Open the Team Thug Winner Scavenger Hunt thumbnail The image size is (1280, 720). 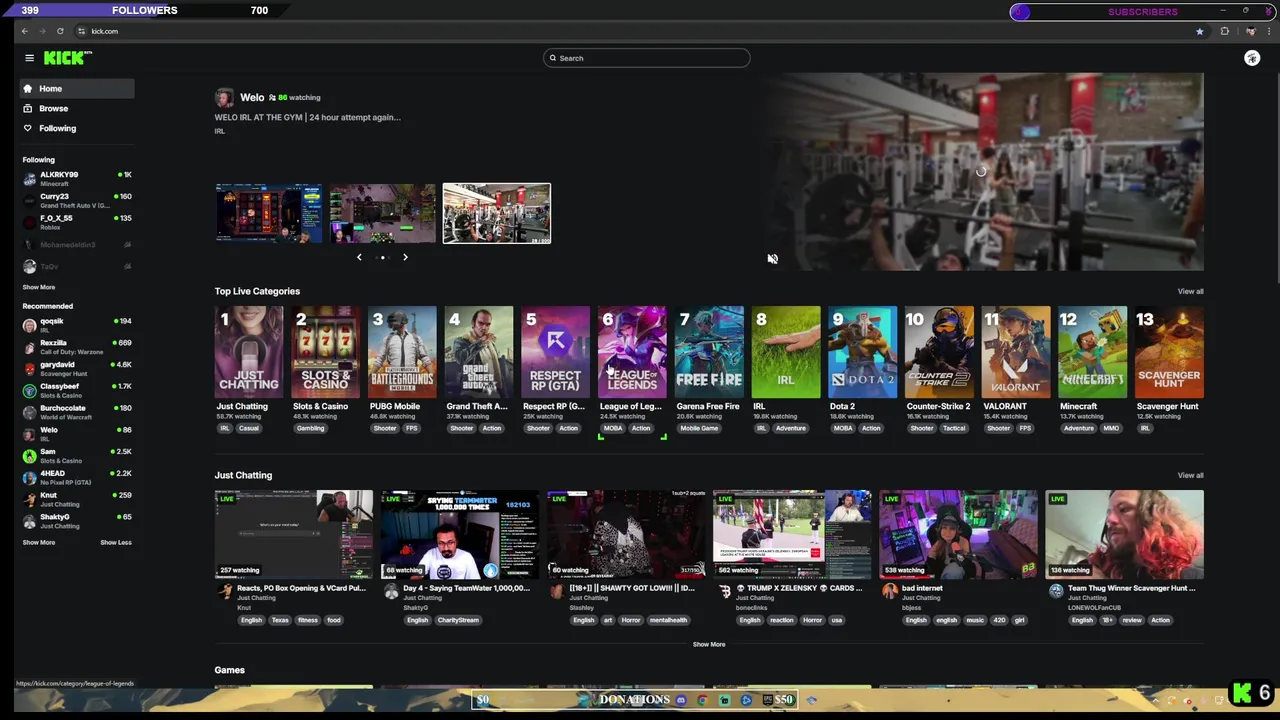pos(1125,534)
